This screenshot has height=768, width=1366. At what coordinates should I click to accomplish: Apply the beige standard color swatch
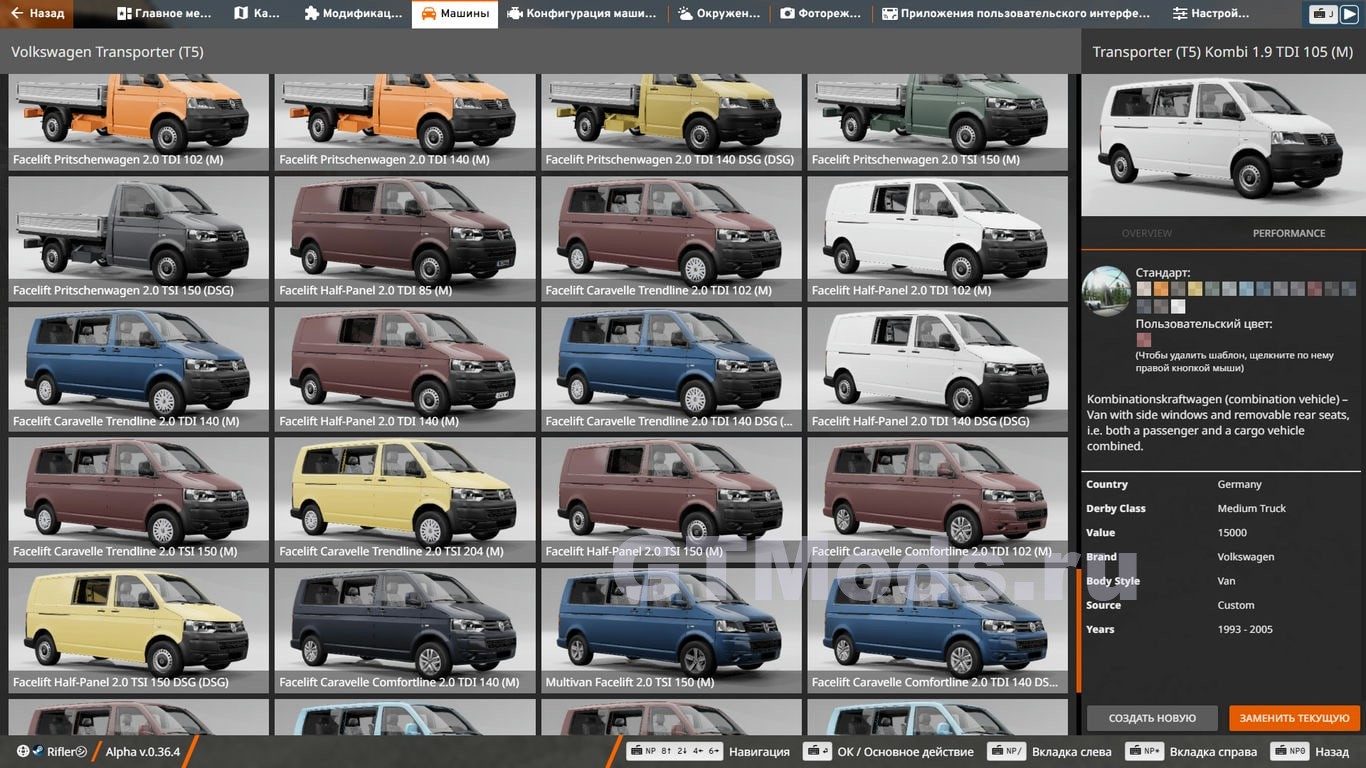[1144, 289]
